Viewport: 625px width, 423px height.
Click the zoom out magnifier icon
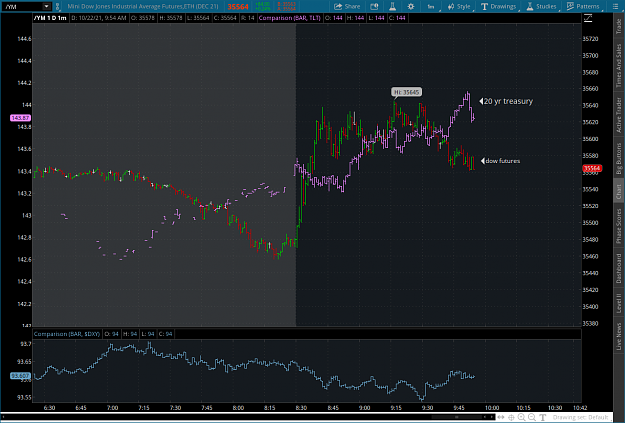point(532,417)
